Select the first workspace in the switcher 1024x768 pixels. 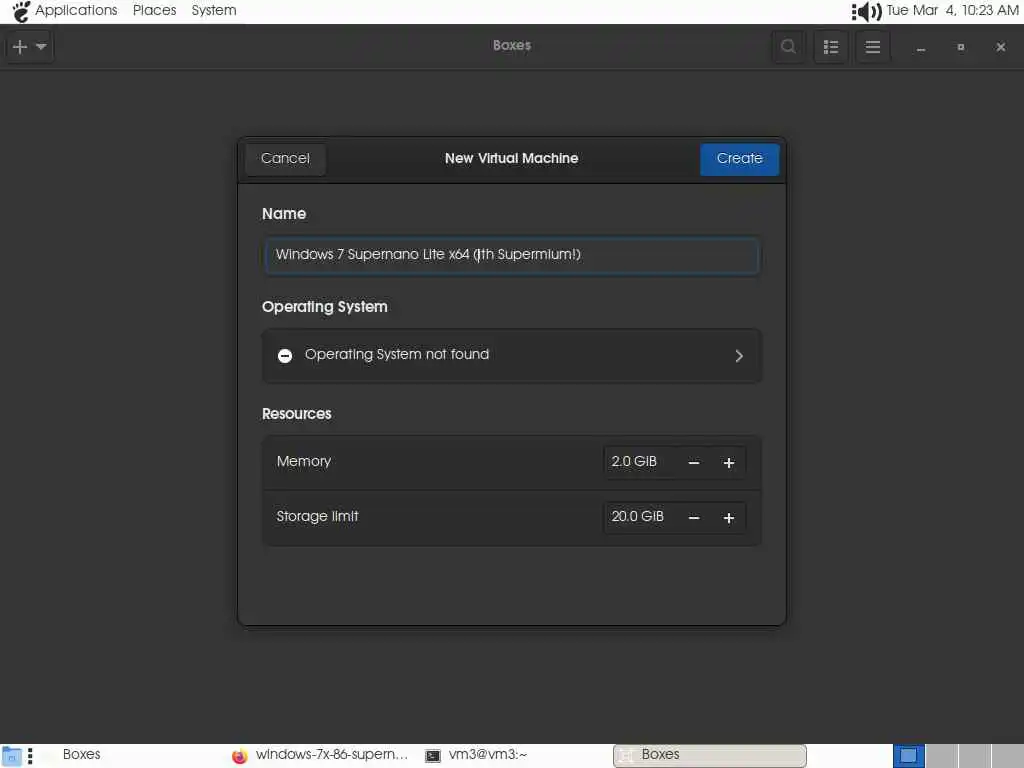coord(908,756)
